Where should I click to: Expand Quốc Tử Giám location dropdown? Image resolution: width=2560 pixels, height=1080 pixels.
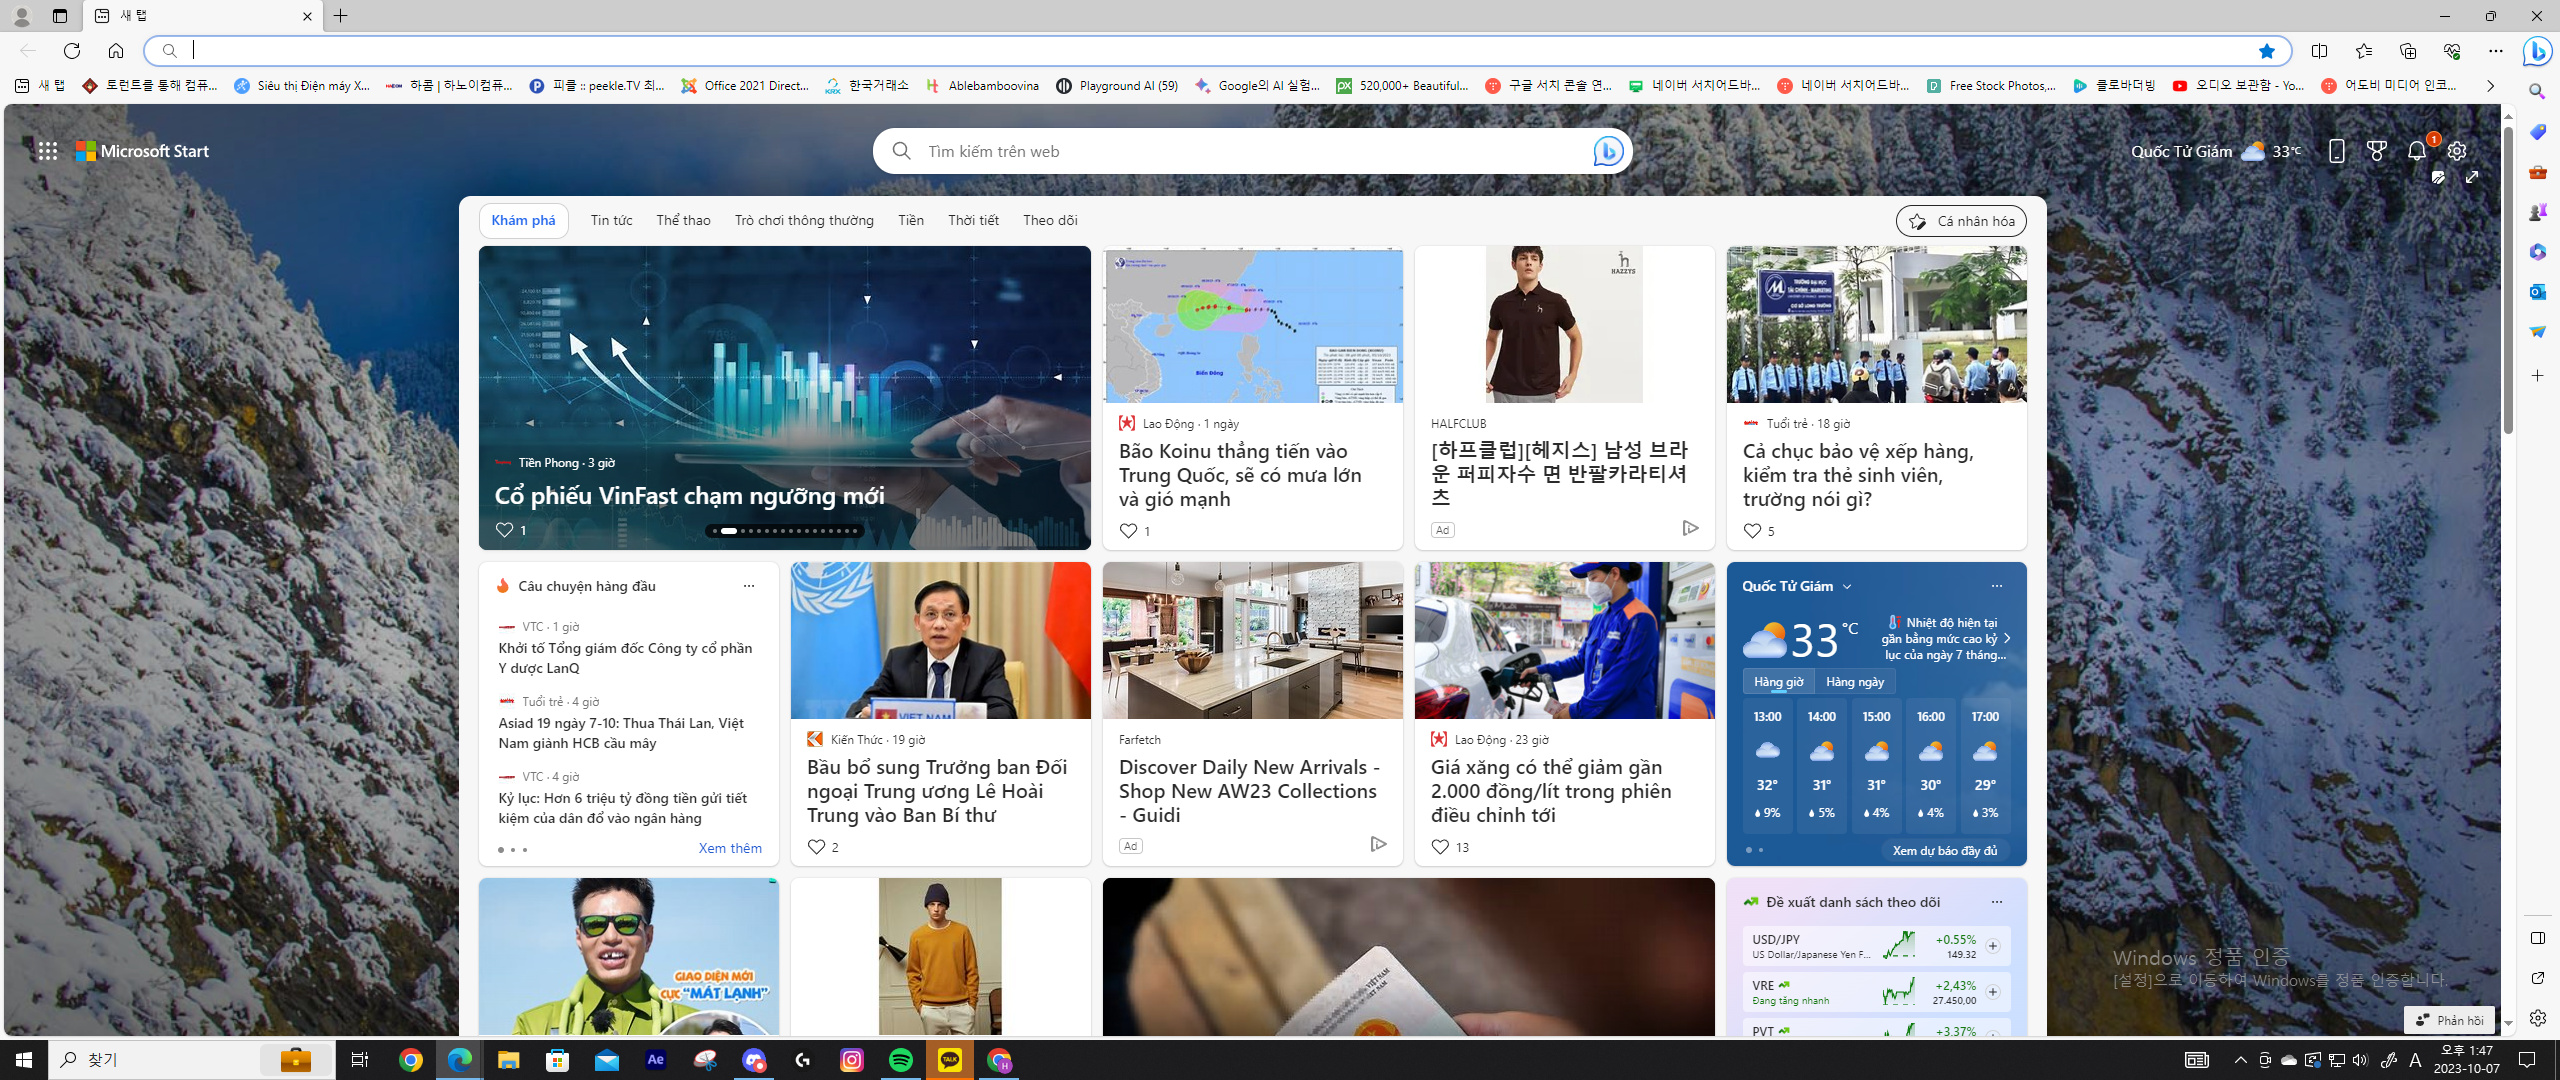click(1847, 586)
